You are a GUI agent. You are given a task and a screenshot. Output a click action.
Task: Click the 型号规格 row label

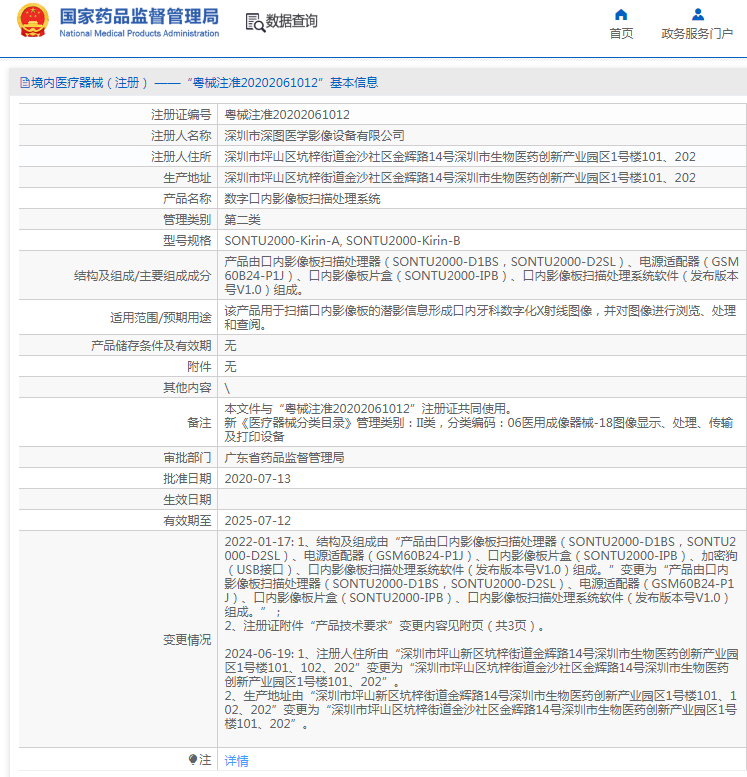[187, 241]
